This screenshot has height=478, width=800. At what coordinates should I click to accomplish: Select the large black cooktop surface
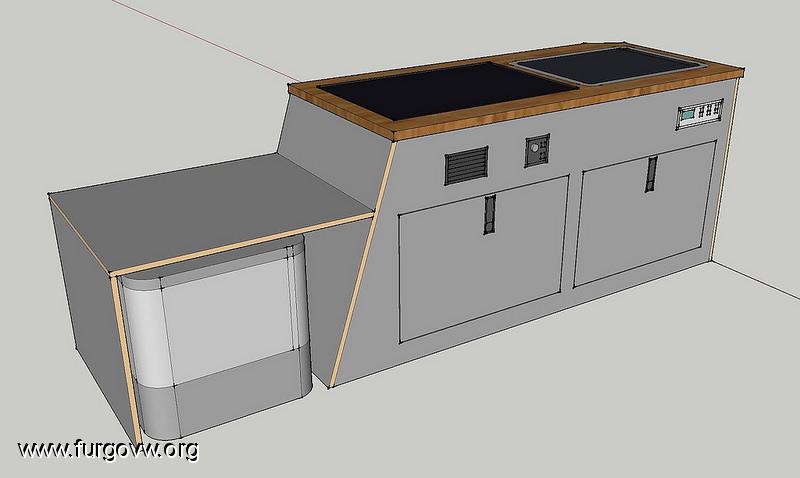447,90
